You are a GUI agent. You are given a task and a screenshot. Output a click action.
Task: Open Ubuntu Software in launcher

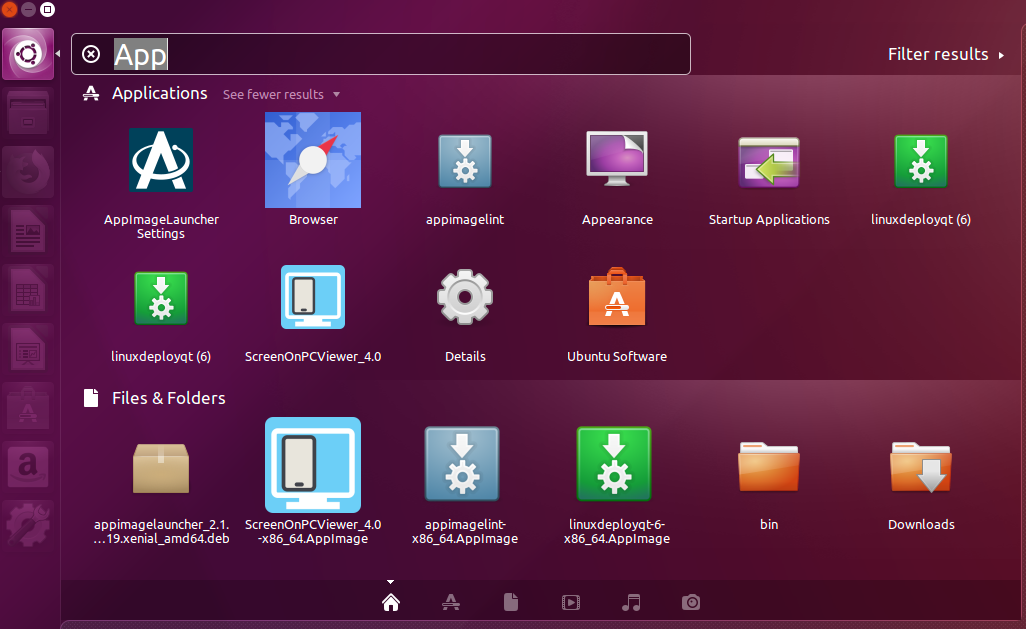[28, 408]
